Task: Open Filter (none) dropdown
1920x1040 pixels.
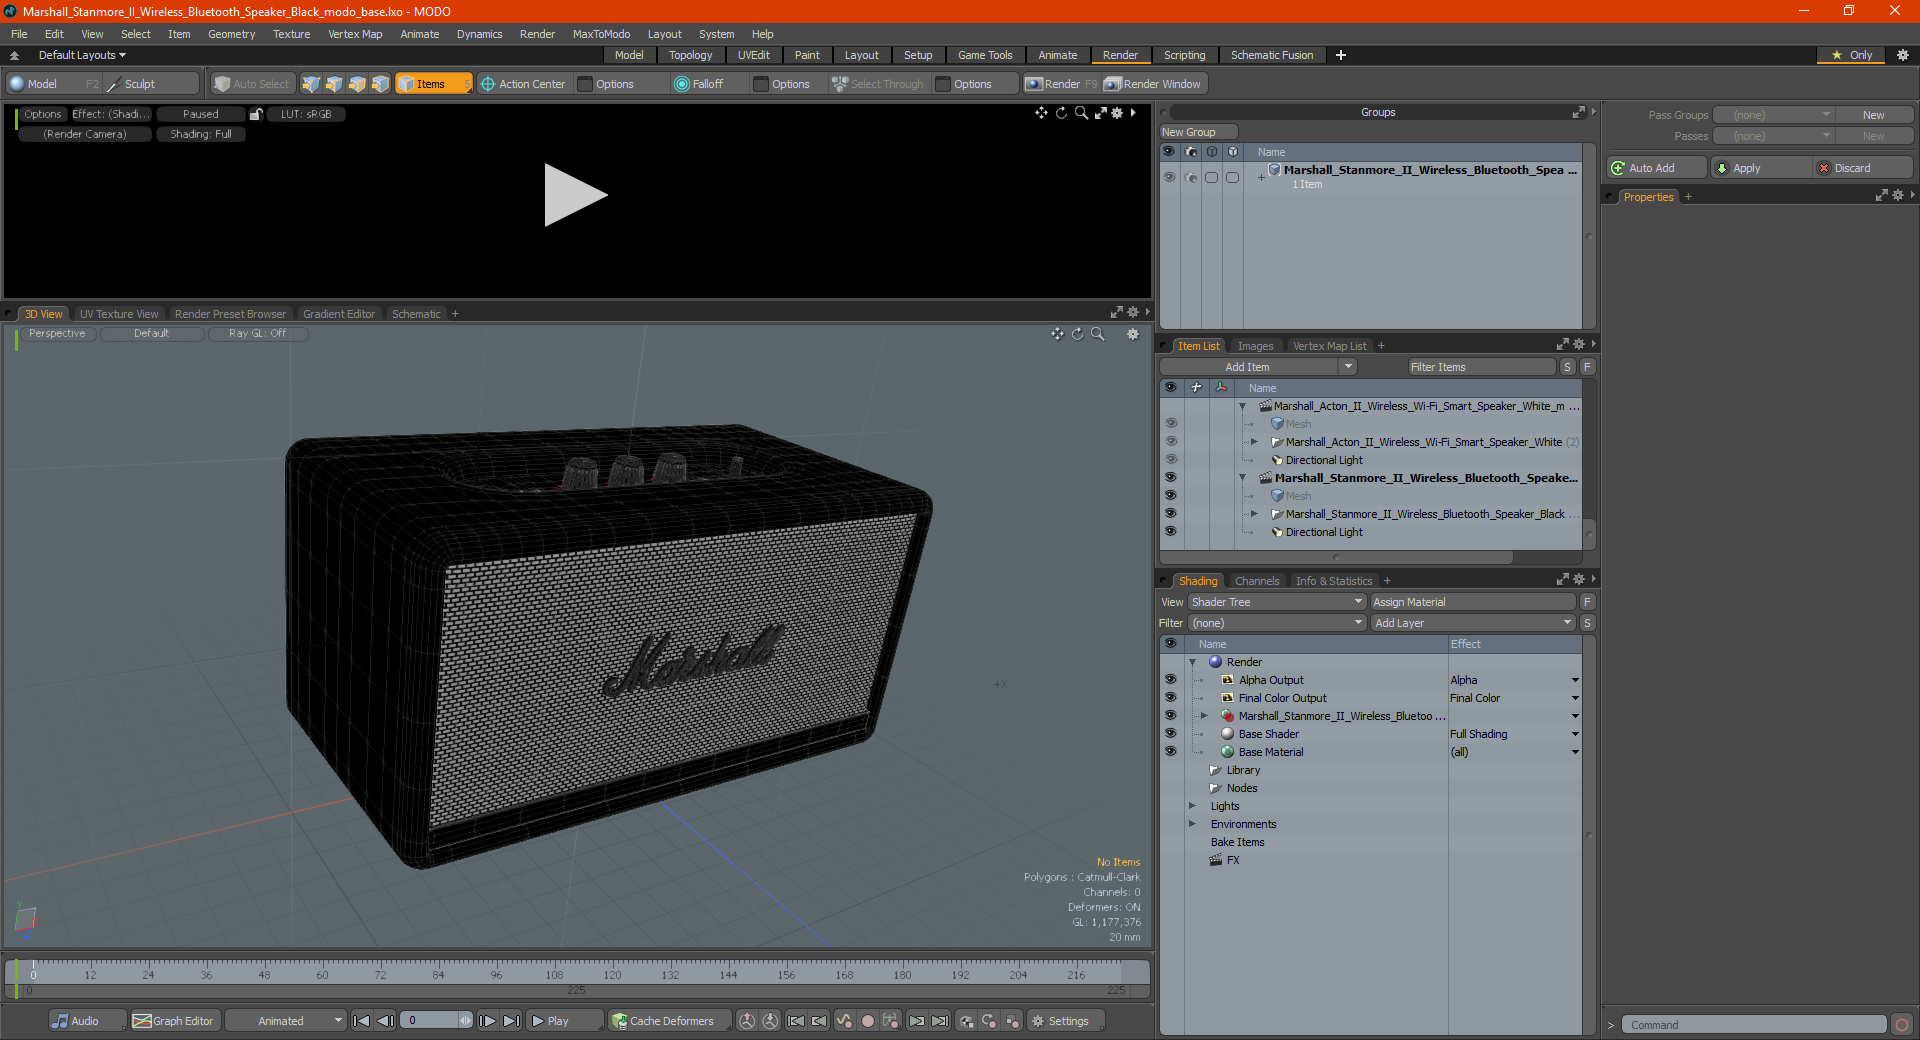Action: (1277, 623)
